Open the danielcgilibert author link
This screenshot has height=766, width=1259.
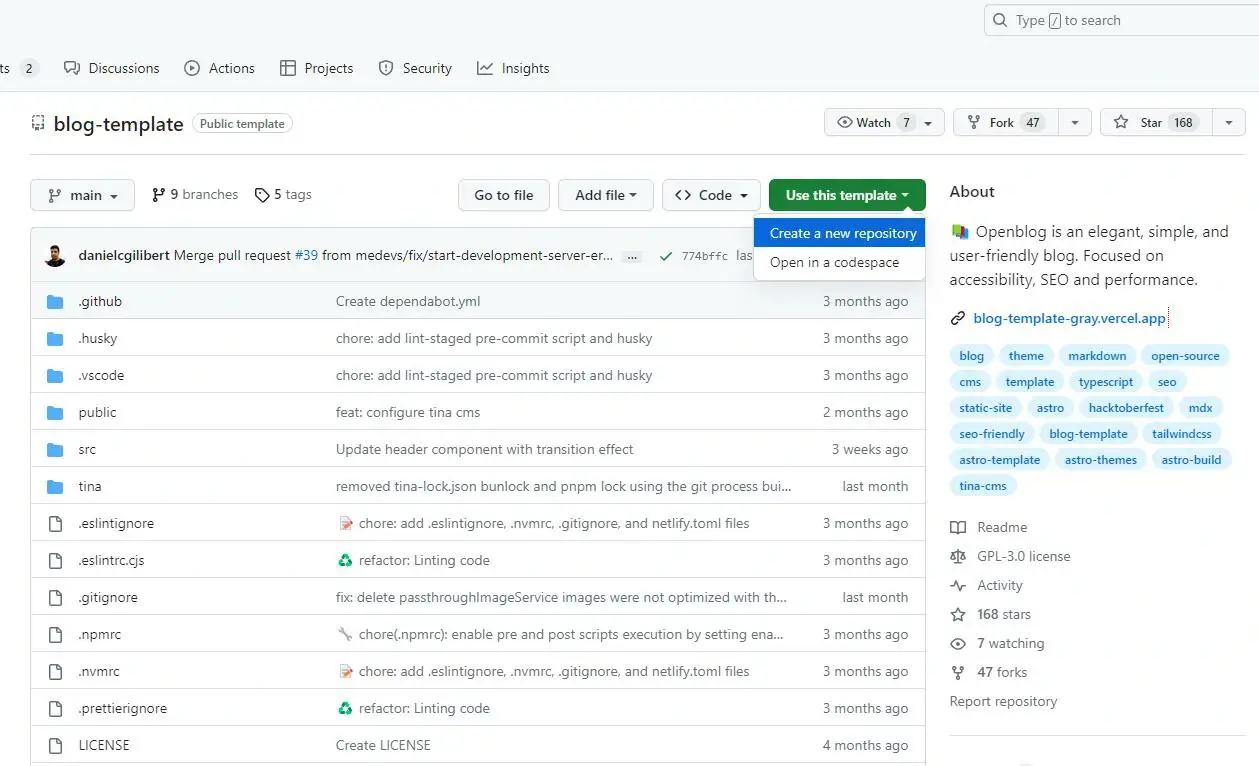coord(124,255)
